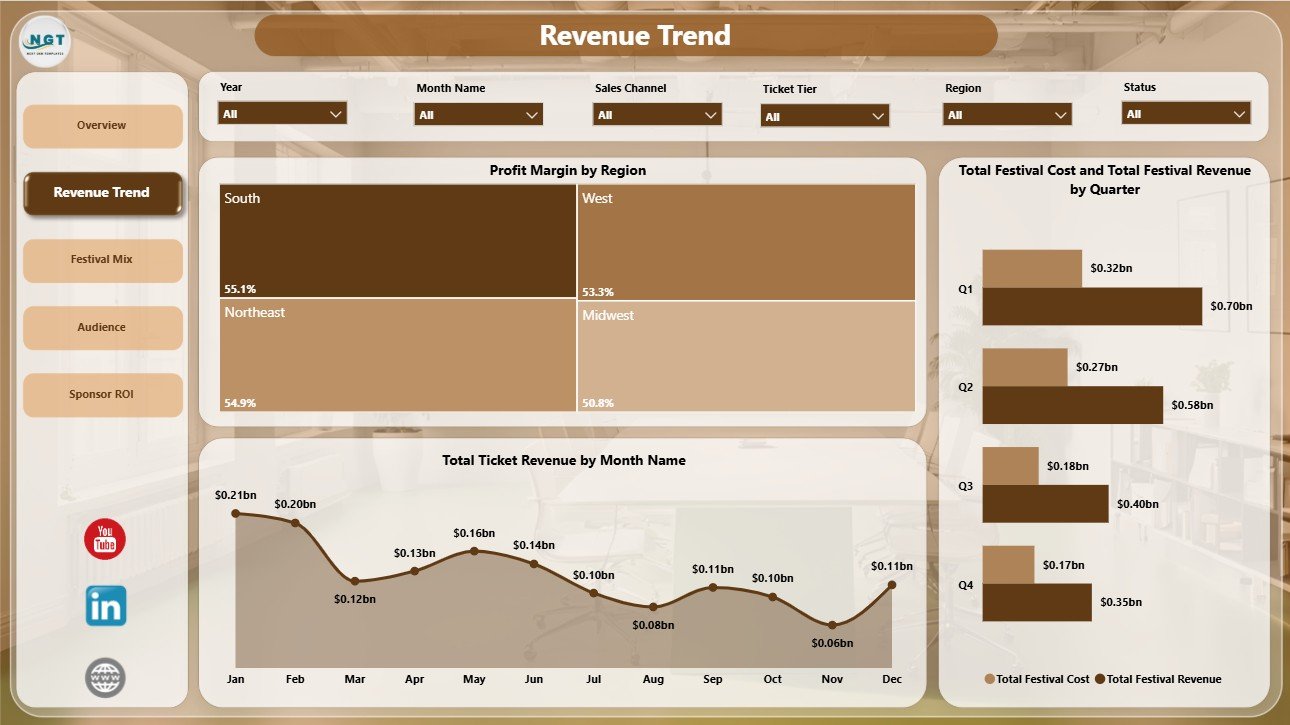This screenshot has height=725, width=1290.
Task: Navigate to Sponsor ROI page
Action: 102,394
